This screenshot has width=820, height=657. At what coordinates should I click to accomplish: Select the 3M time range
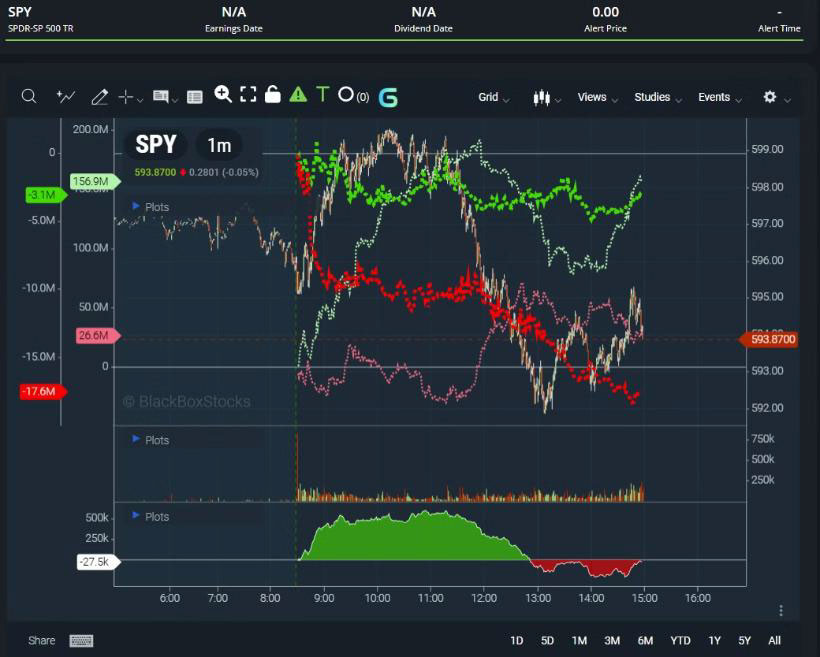(x=612, y=641)
